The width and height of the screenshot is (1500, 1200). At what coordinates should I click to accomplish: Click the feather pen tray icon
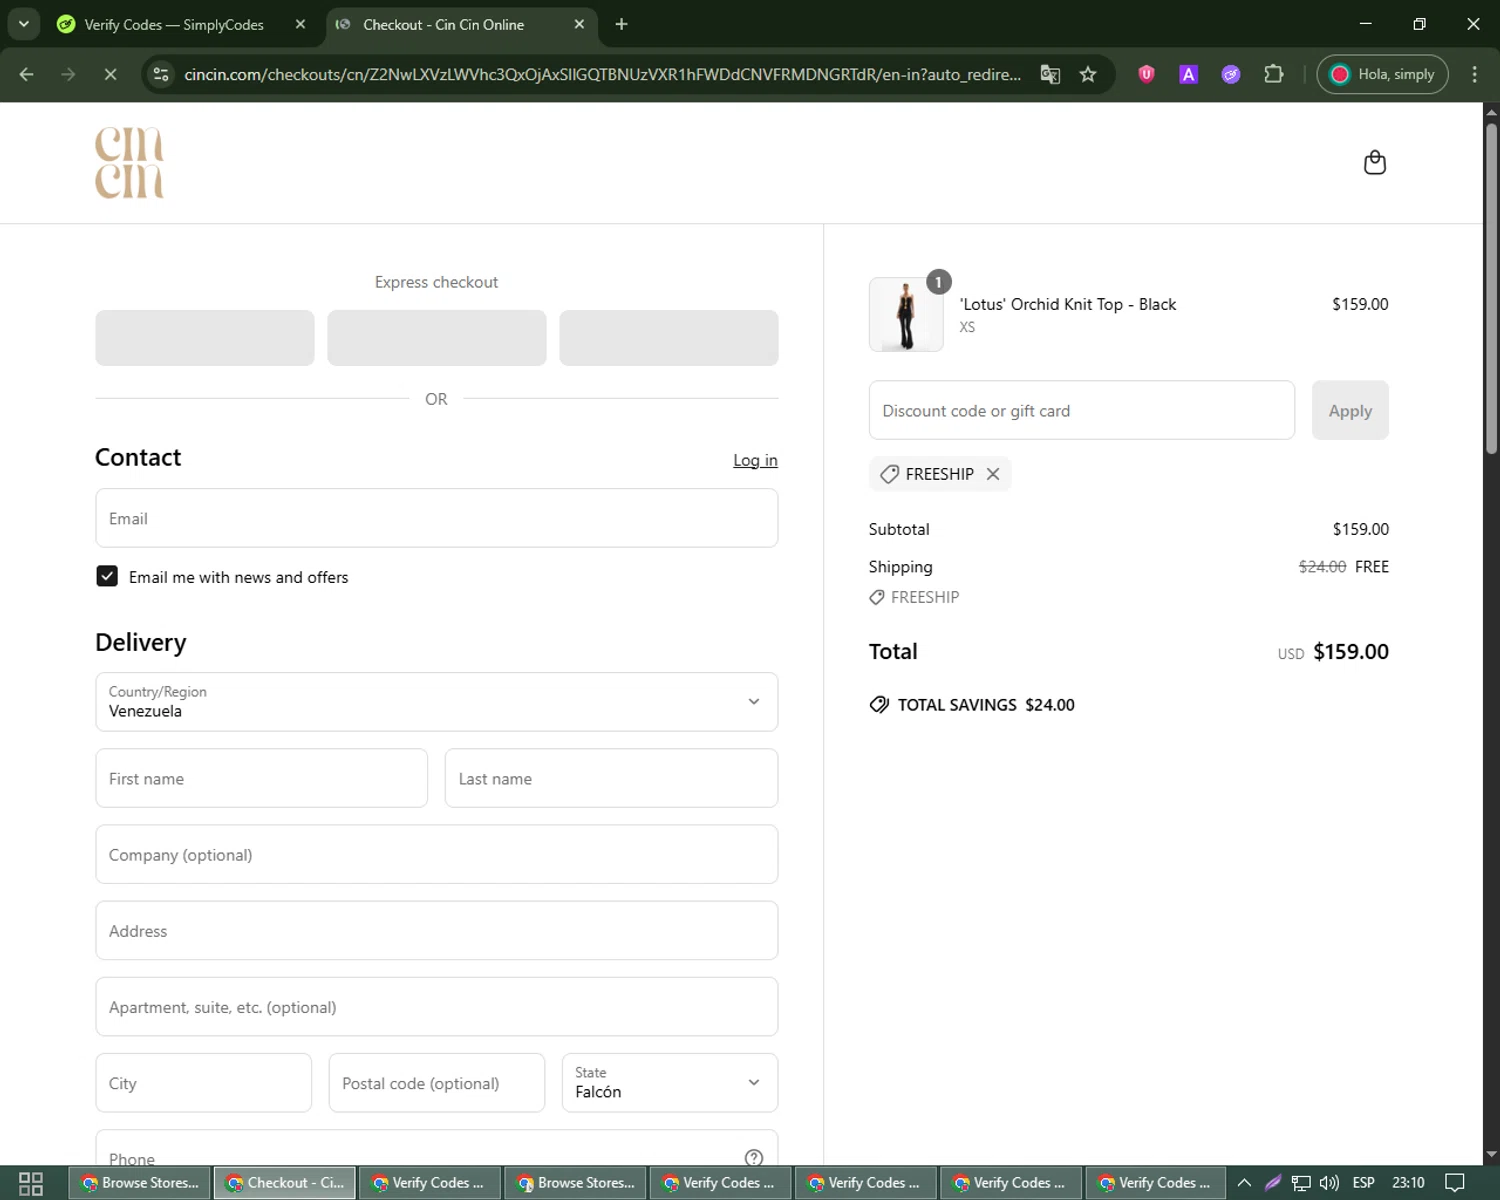(1273, 1183)
